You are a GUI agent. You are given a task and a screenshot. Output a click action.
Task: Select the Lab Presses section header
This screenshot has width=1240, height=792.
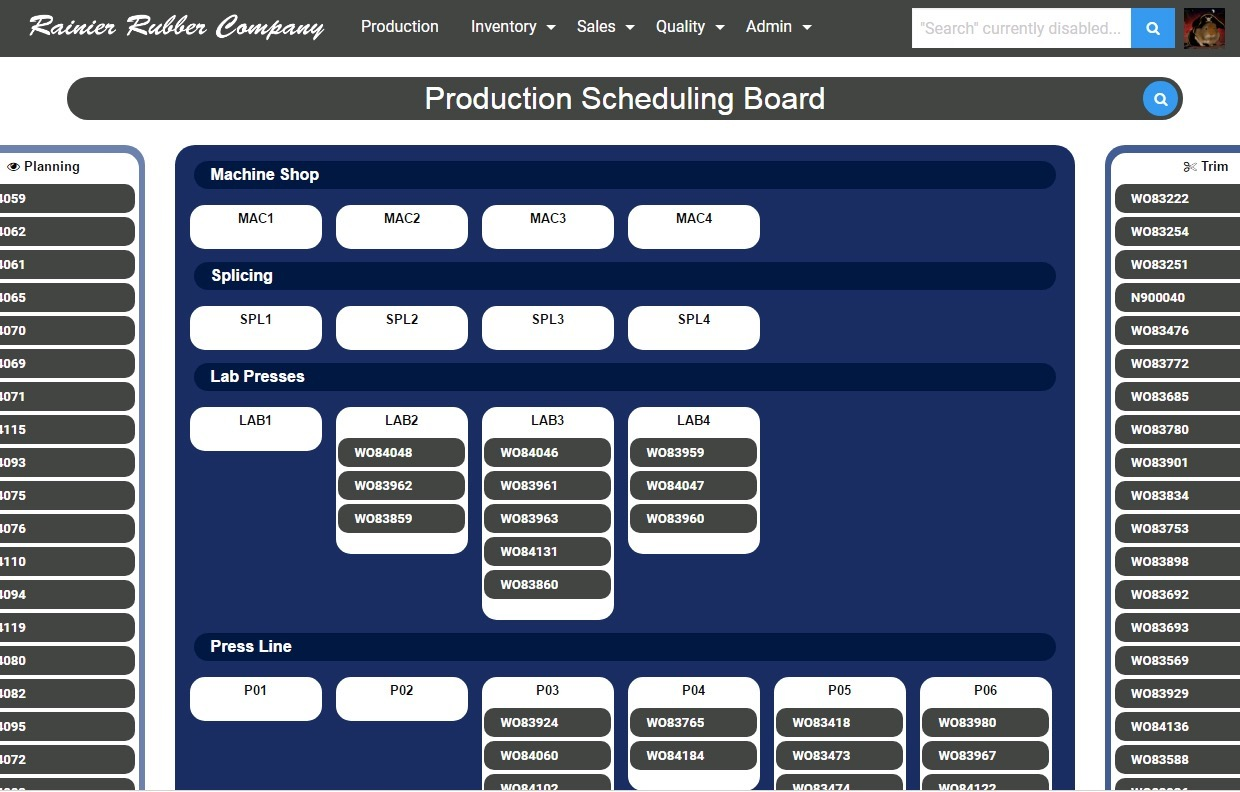[625, 377]
